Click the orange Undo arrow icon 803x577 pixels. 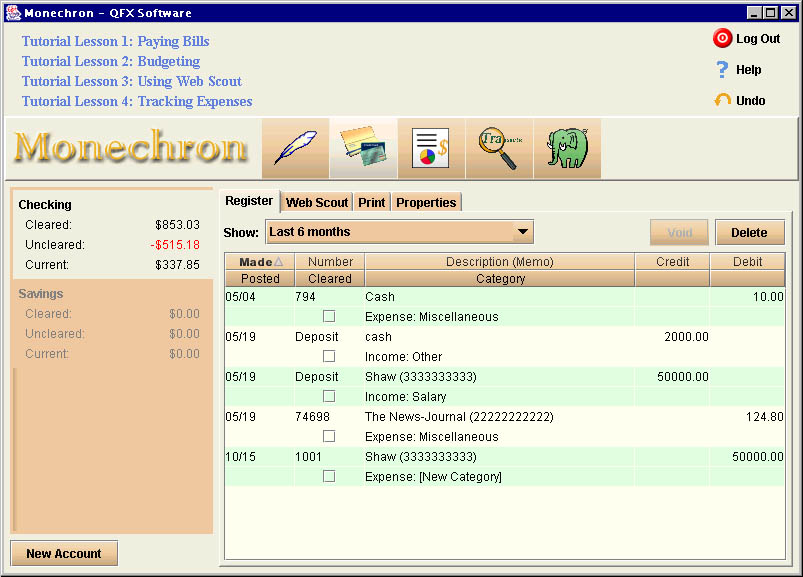[722, 101]
